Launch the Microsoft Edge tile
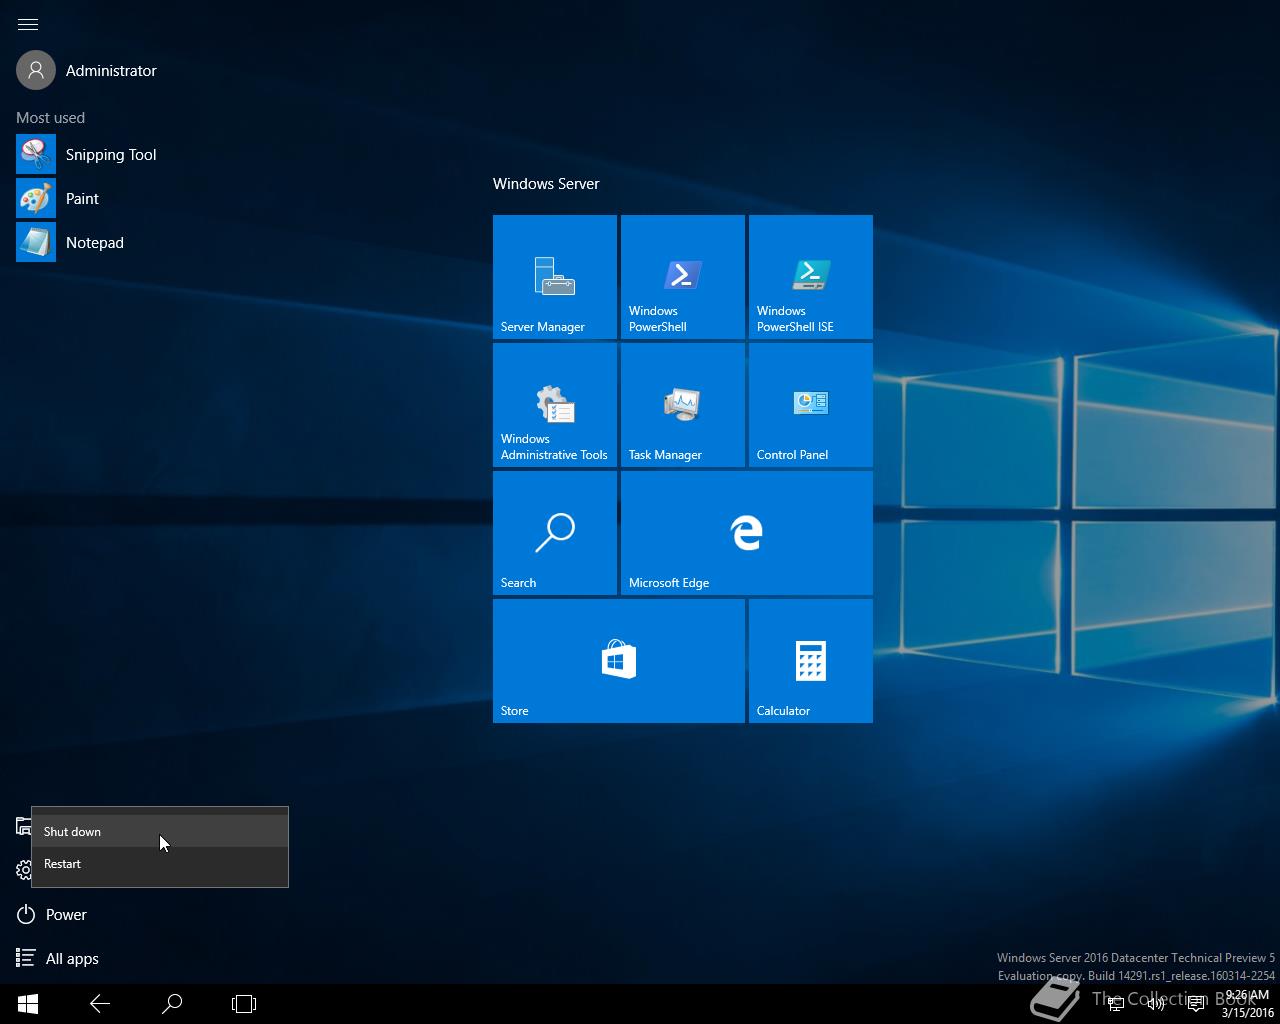Screen dimensions: 1280x1024 pyautogui.click(x=747, y=533)
